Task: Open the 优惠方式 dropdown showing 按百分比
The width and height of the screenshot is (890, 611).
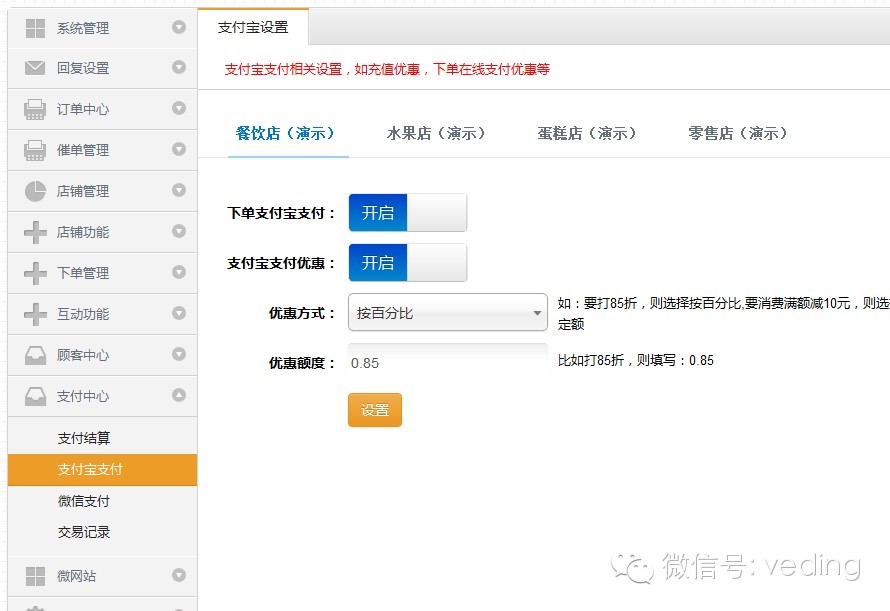Action: [448, 312]
